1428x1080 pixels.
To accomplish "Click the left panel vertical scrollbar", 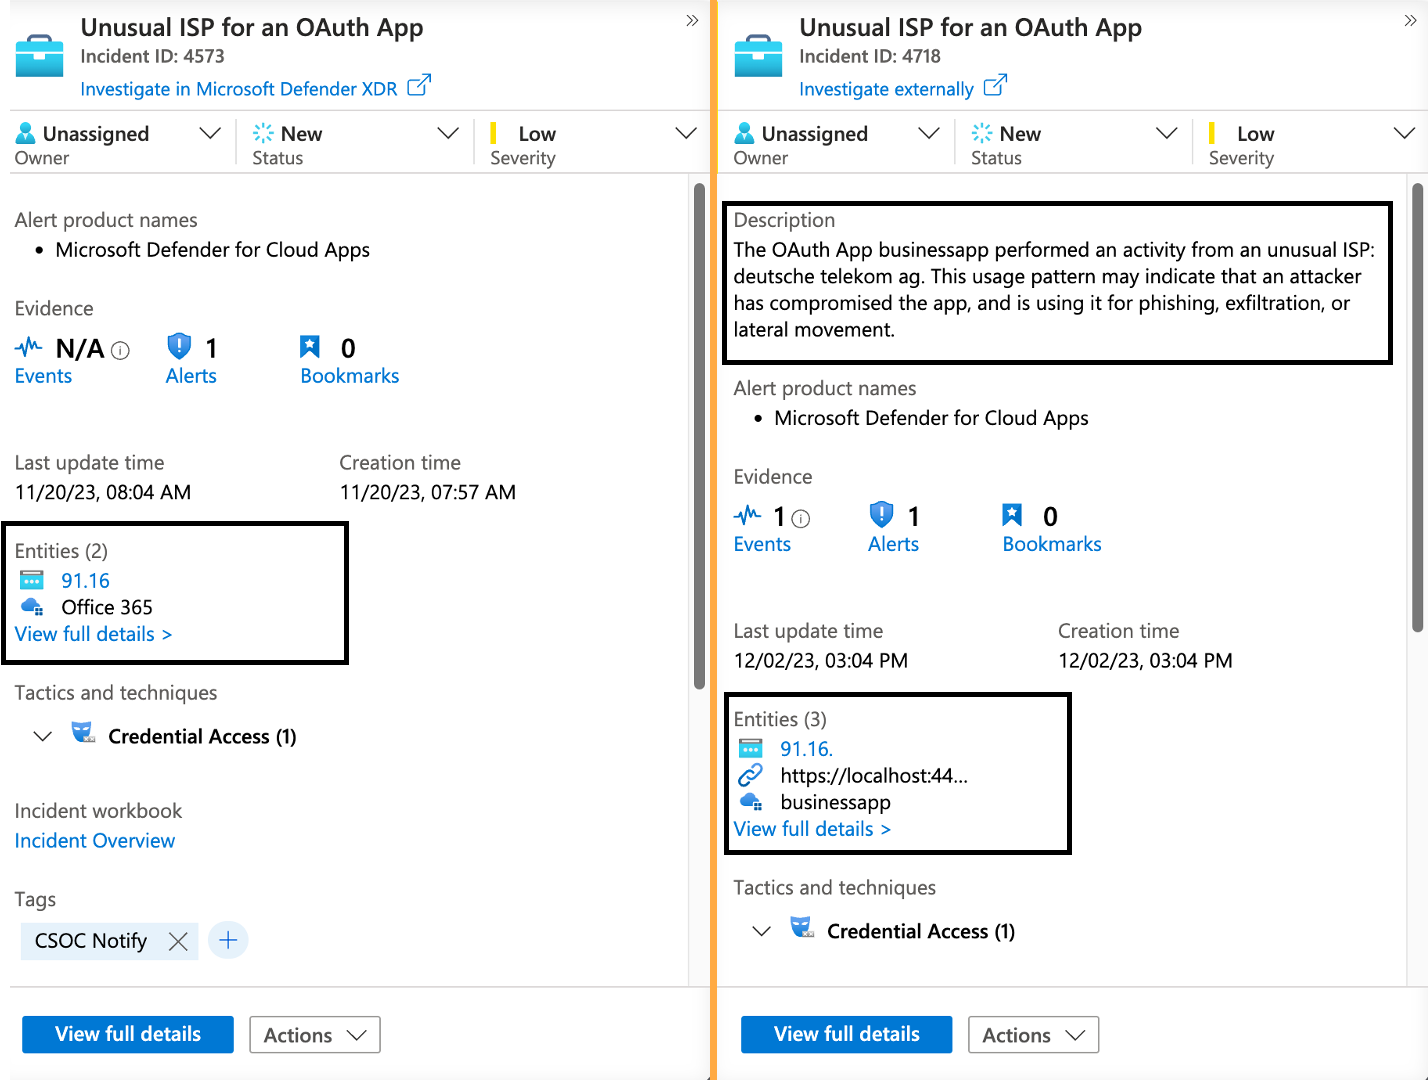I will coord(699,435).
